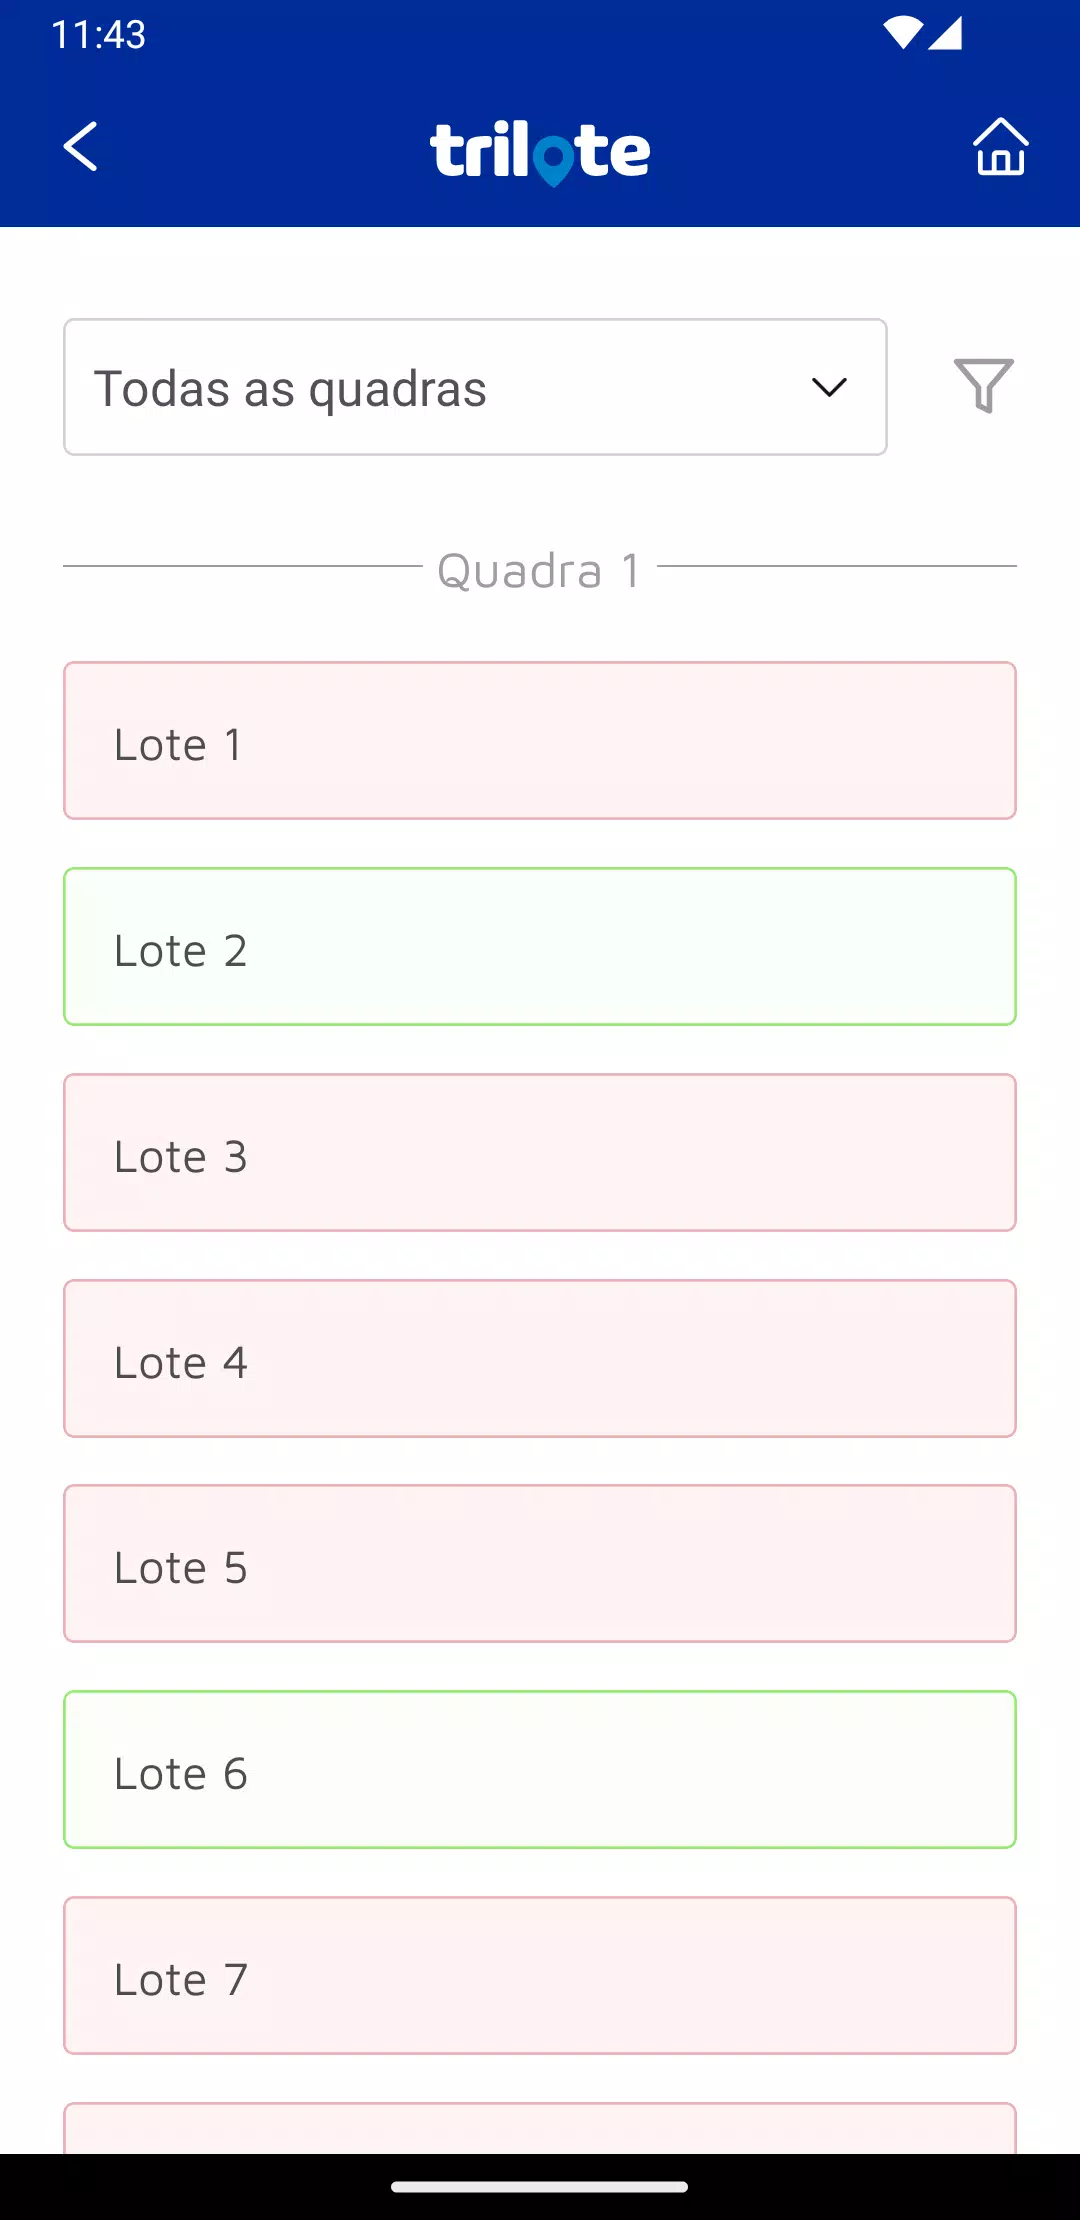Screen dimensions: 1080x2220
Task: Select the available Lote 2
Action: point(540,946)
